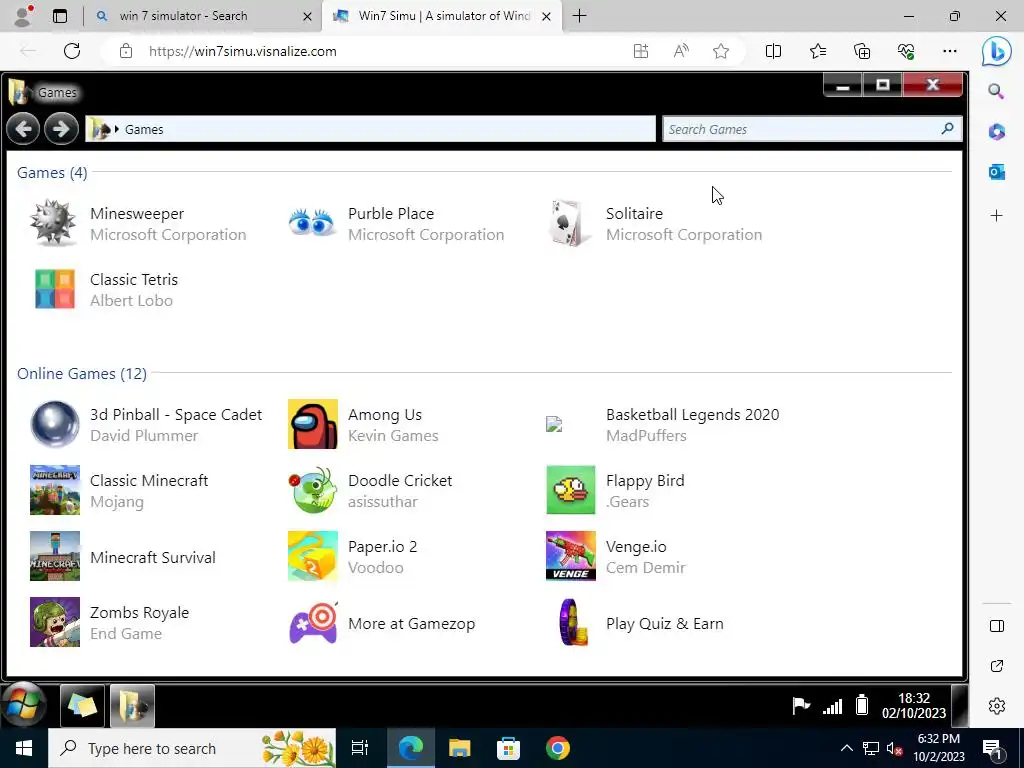The height and width of the screenshot is (768, 1024).
Task: Open the Win7 simulator Start orb
Action: click(x=24, y=705)
